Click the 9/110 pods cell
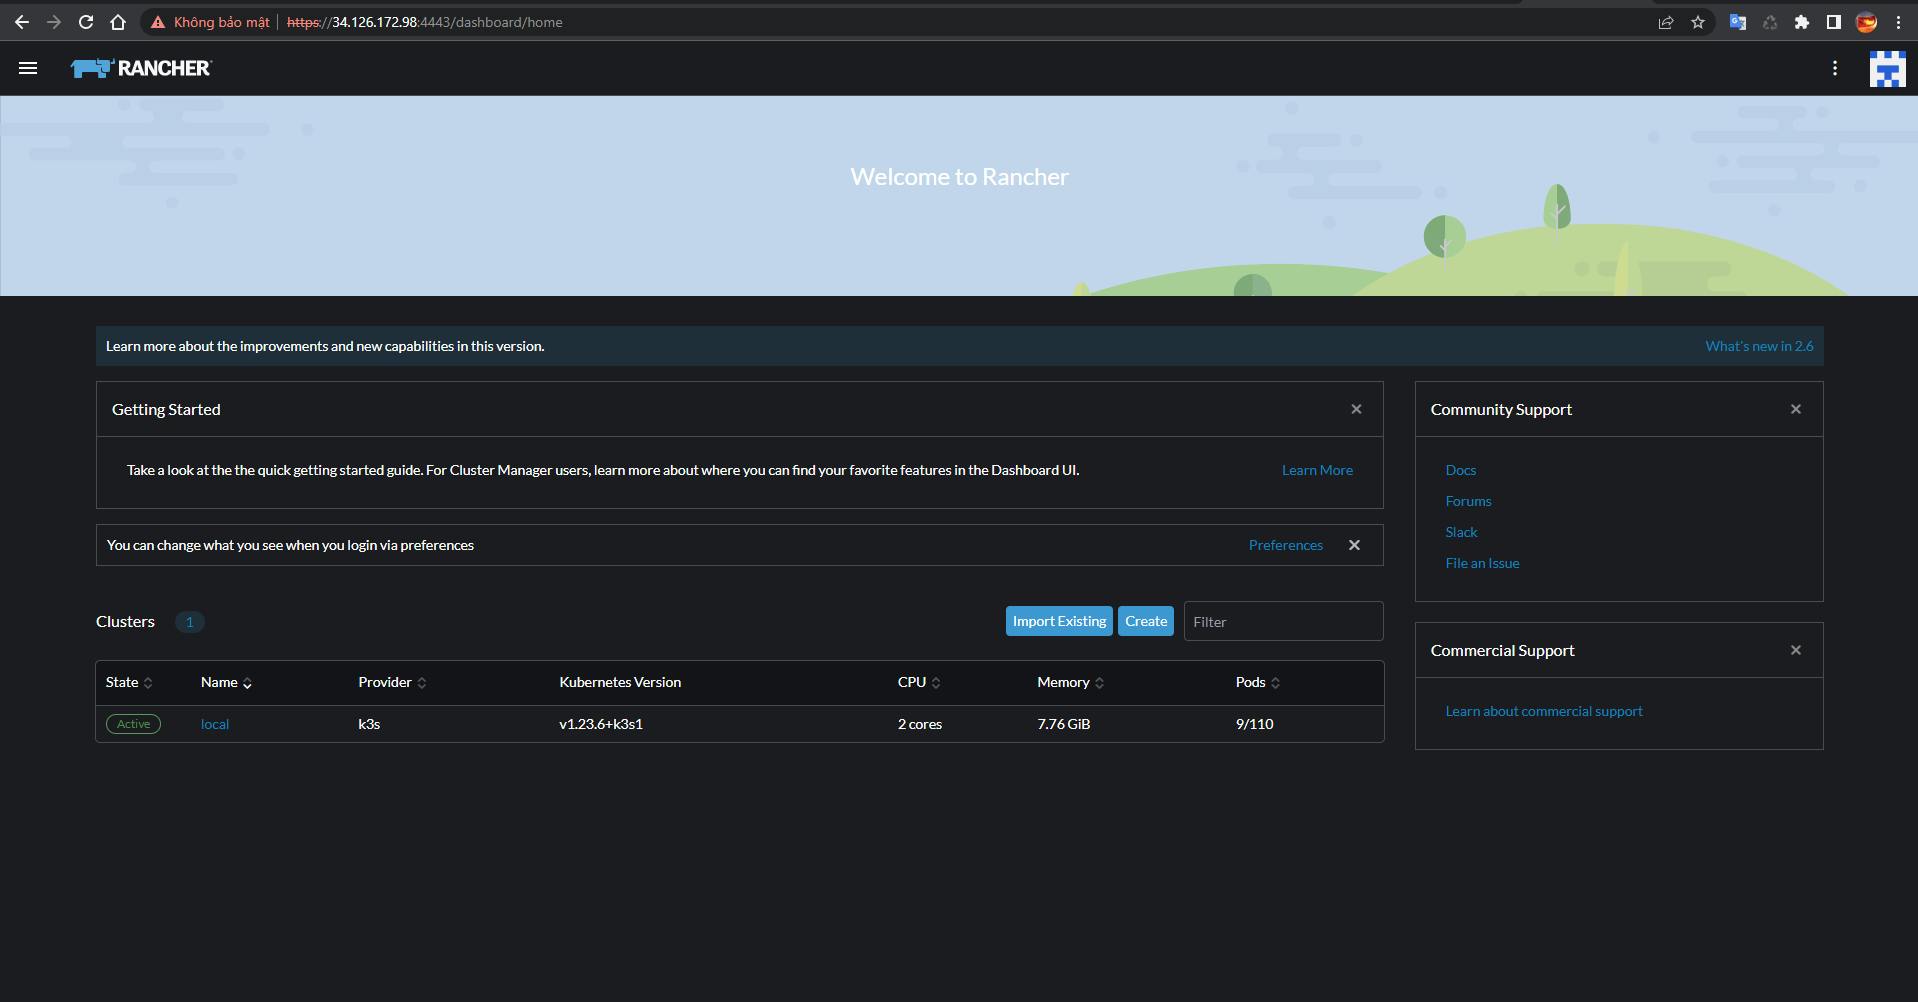This screenshot has height=1002, width=1918. (1254, 724)
